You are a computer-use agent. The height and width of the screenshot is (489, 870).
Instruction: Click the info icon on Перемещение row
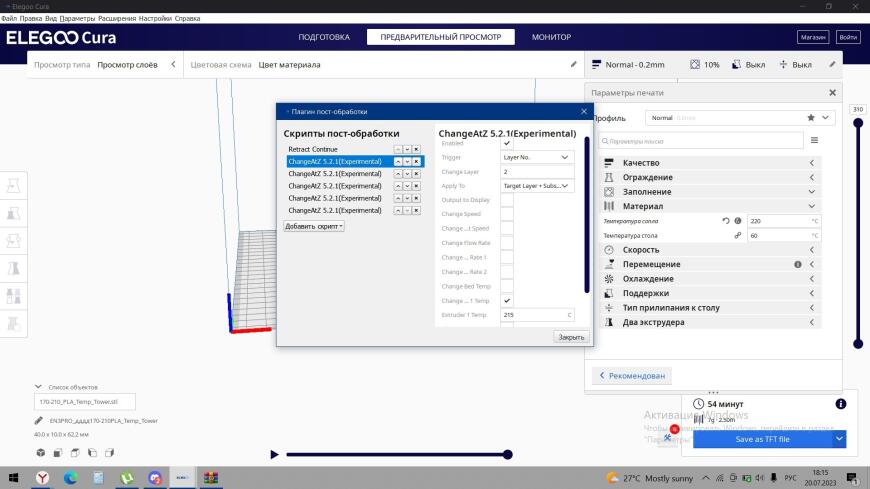798,265
